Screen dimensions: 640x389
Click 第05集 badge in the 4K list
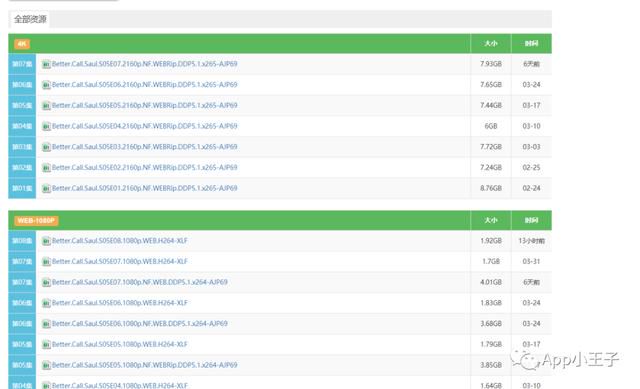[22, 106]
